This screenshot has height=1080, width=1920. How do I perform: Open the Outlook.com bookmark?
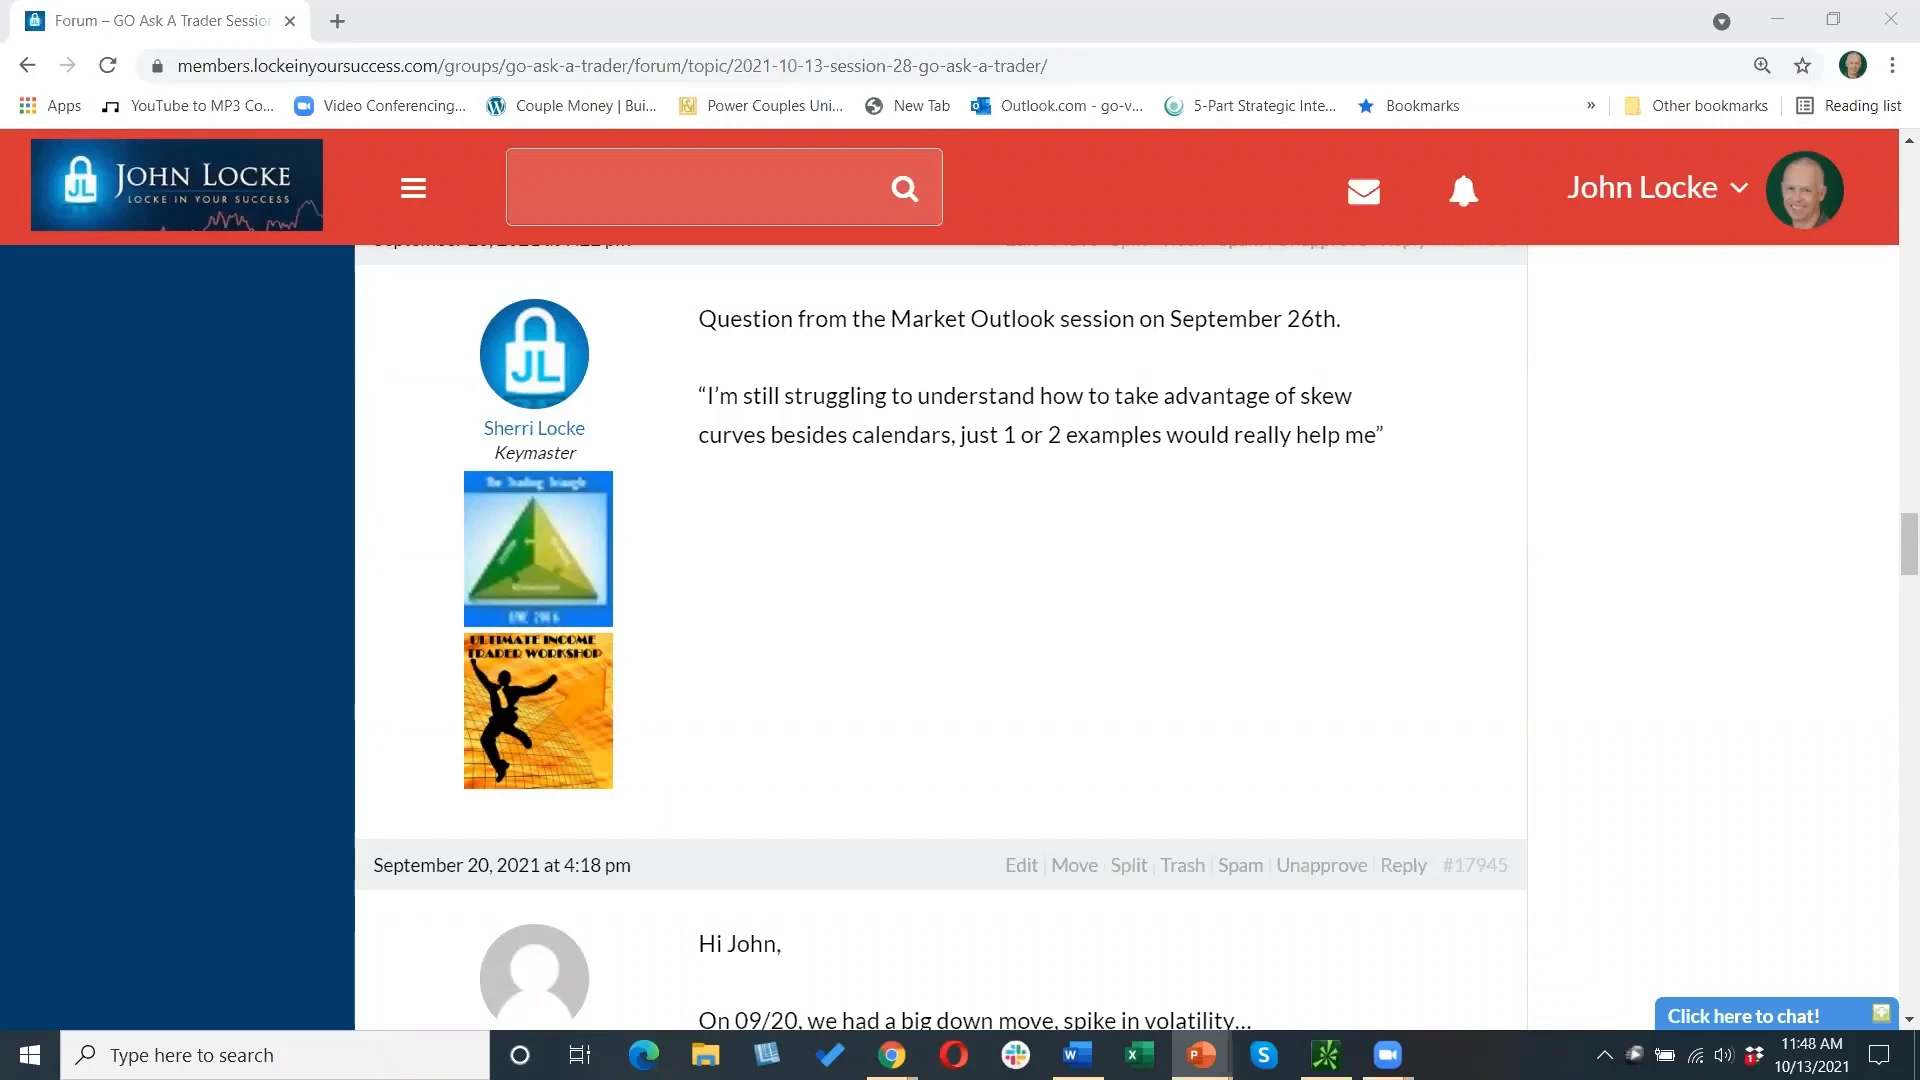1057,106
